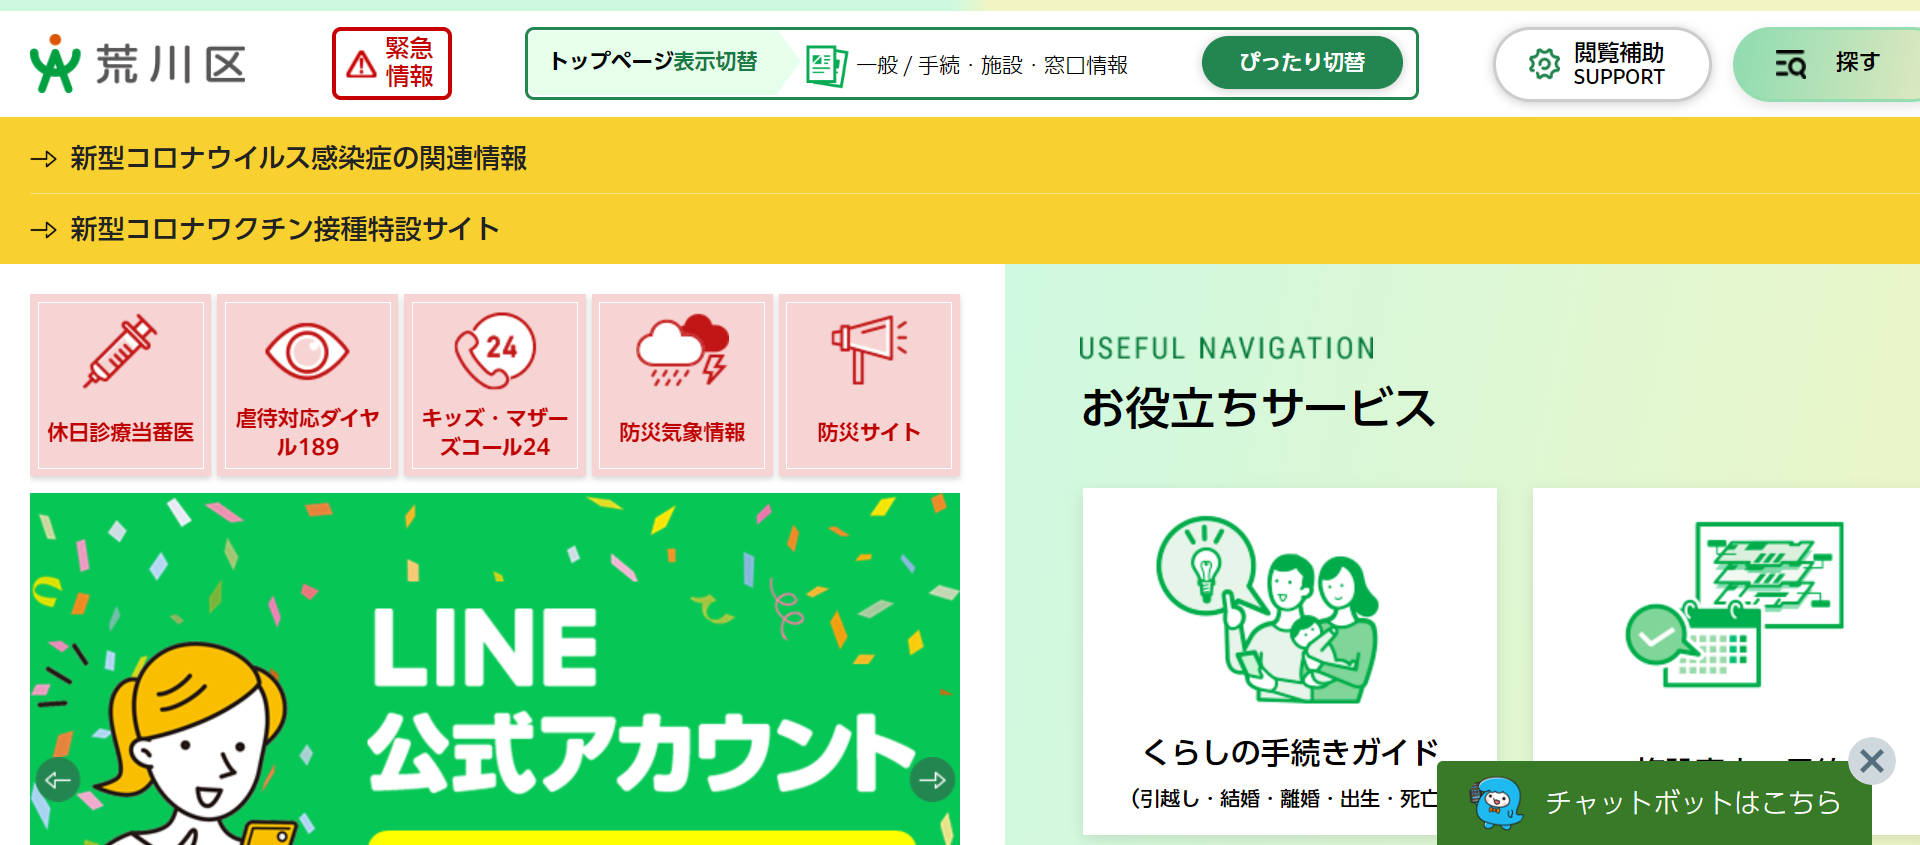This screenshot has height=845, width=1920.
Task: Click the ぴったり切替 button
Action: click(x=1302, y=63)
